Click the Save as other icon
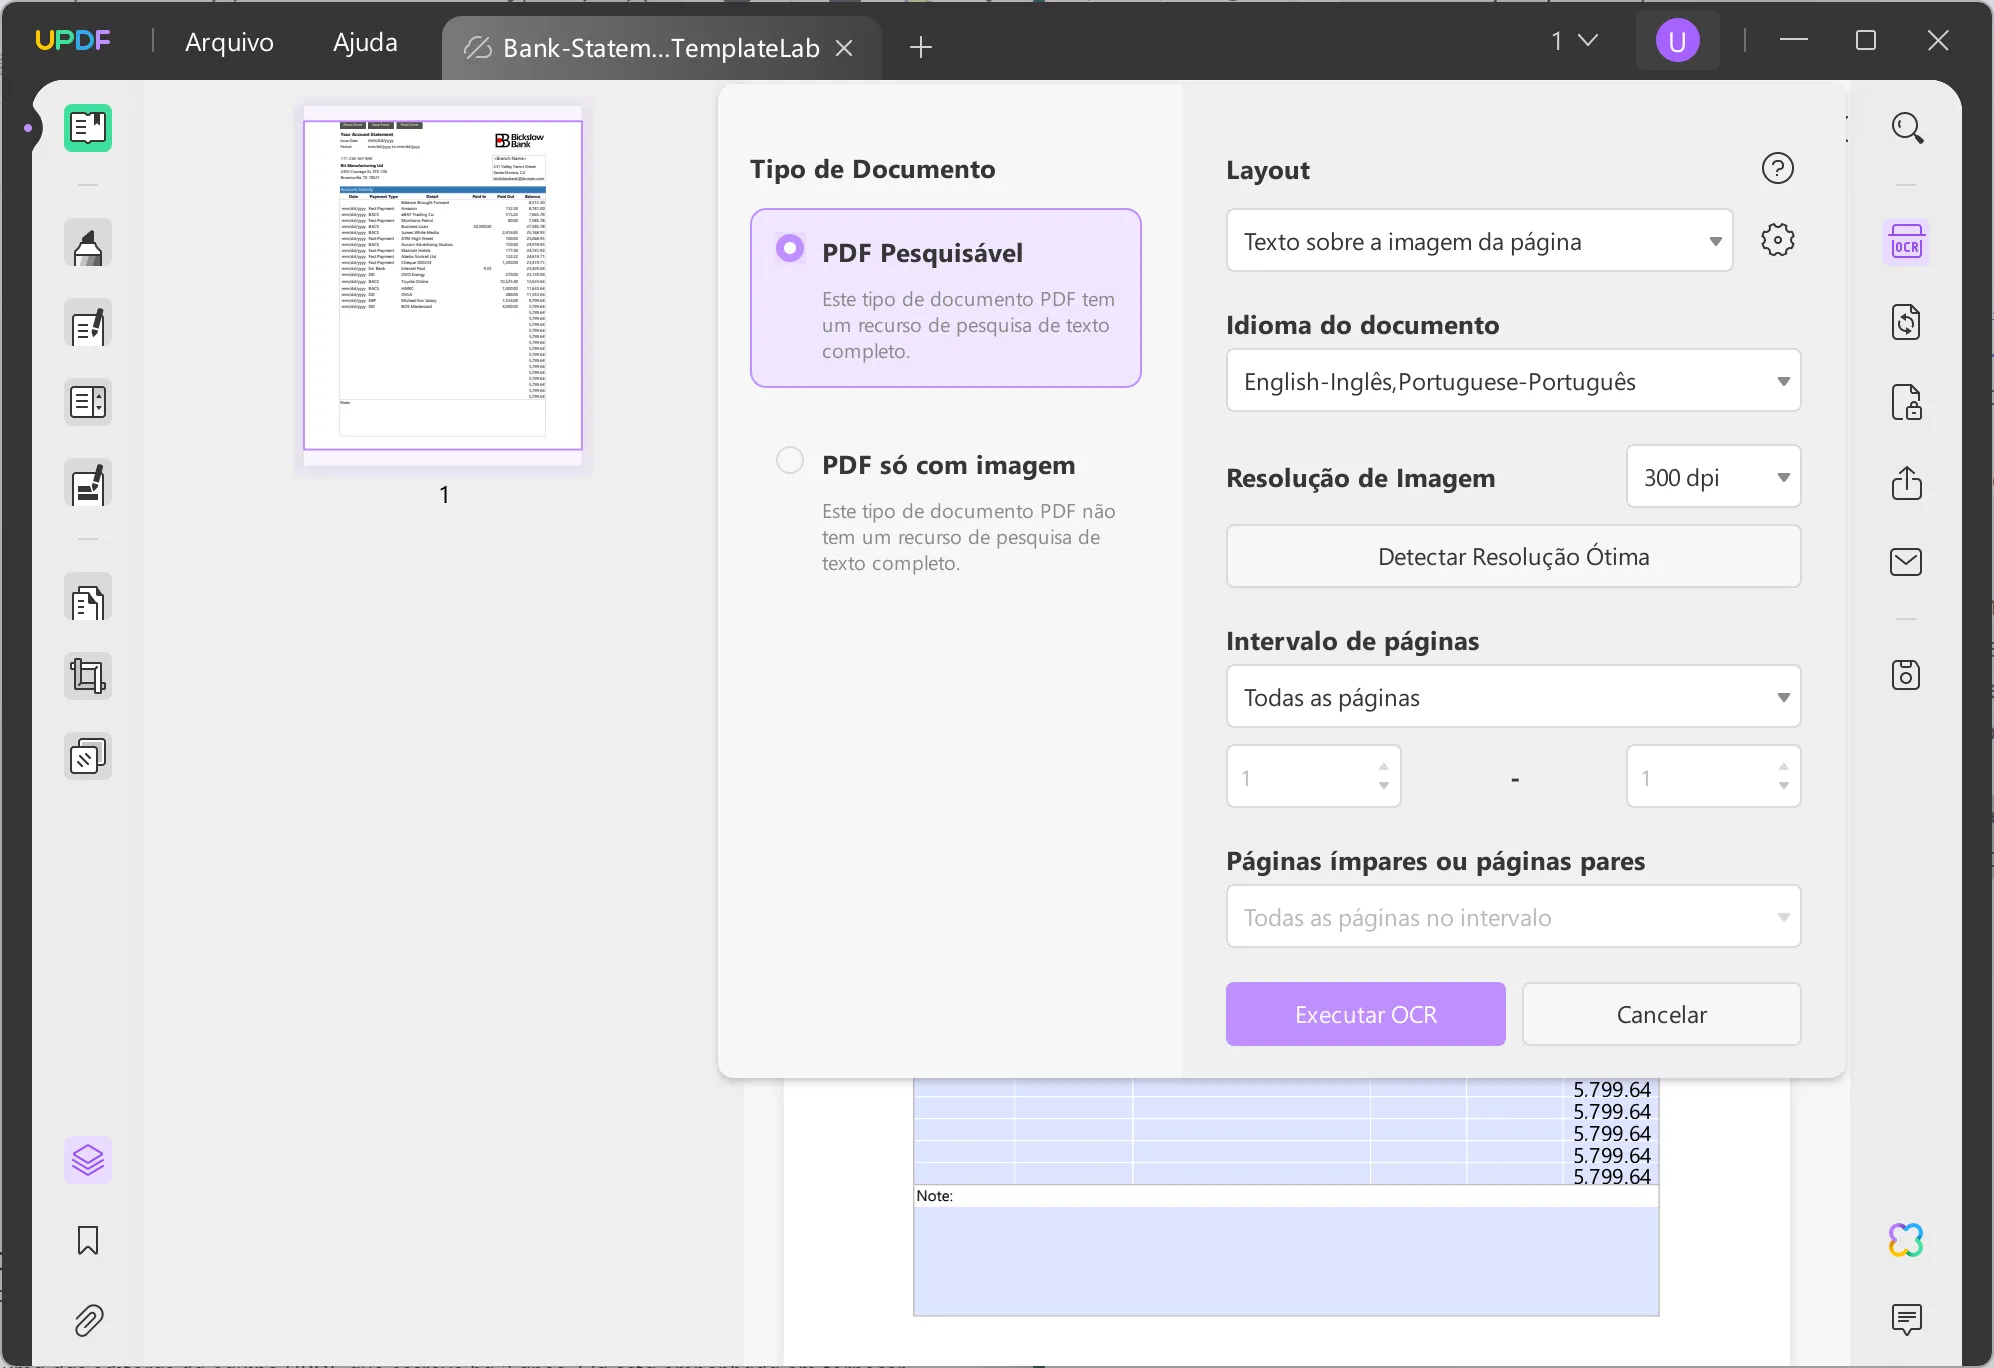This screenshot has height=1368, width=1994. (x=1906, y=675)
